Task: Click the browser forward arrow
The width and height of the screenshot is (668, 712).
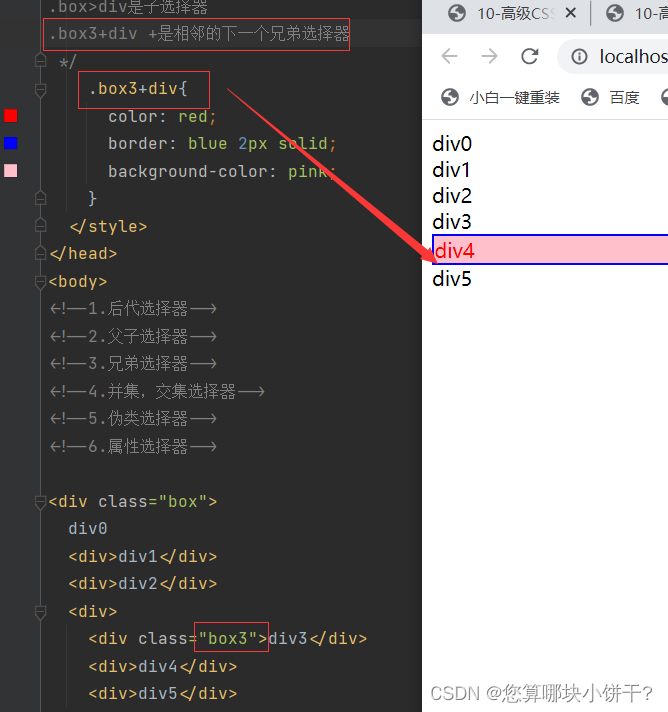Action: pyautogui.click(x=489, y=56)
